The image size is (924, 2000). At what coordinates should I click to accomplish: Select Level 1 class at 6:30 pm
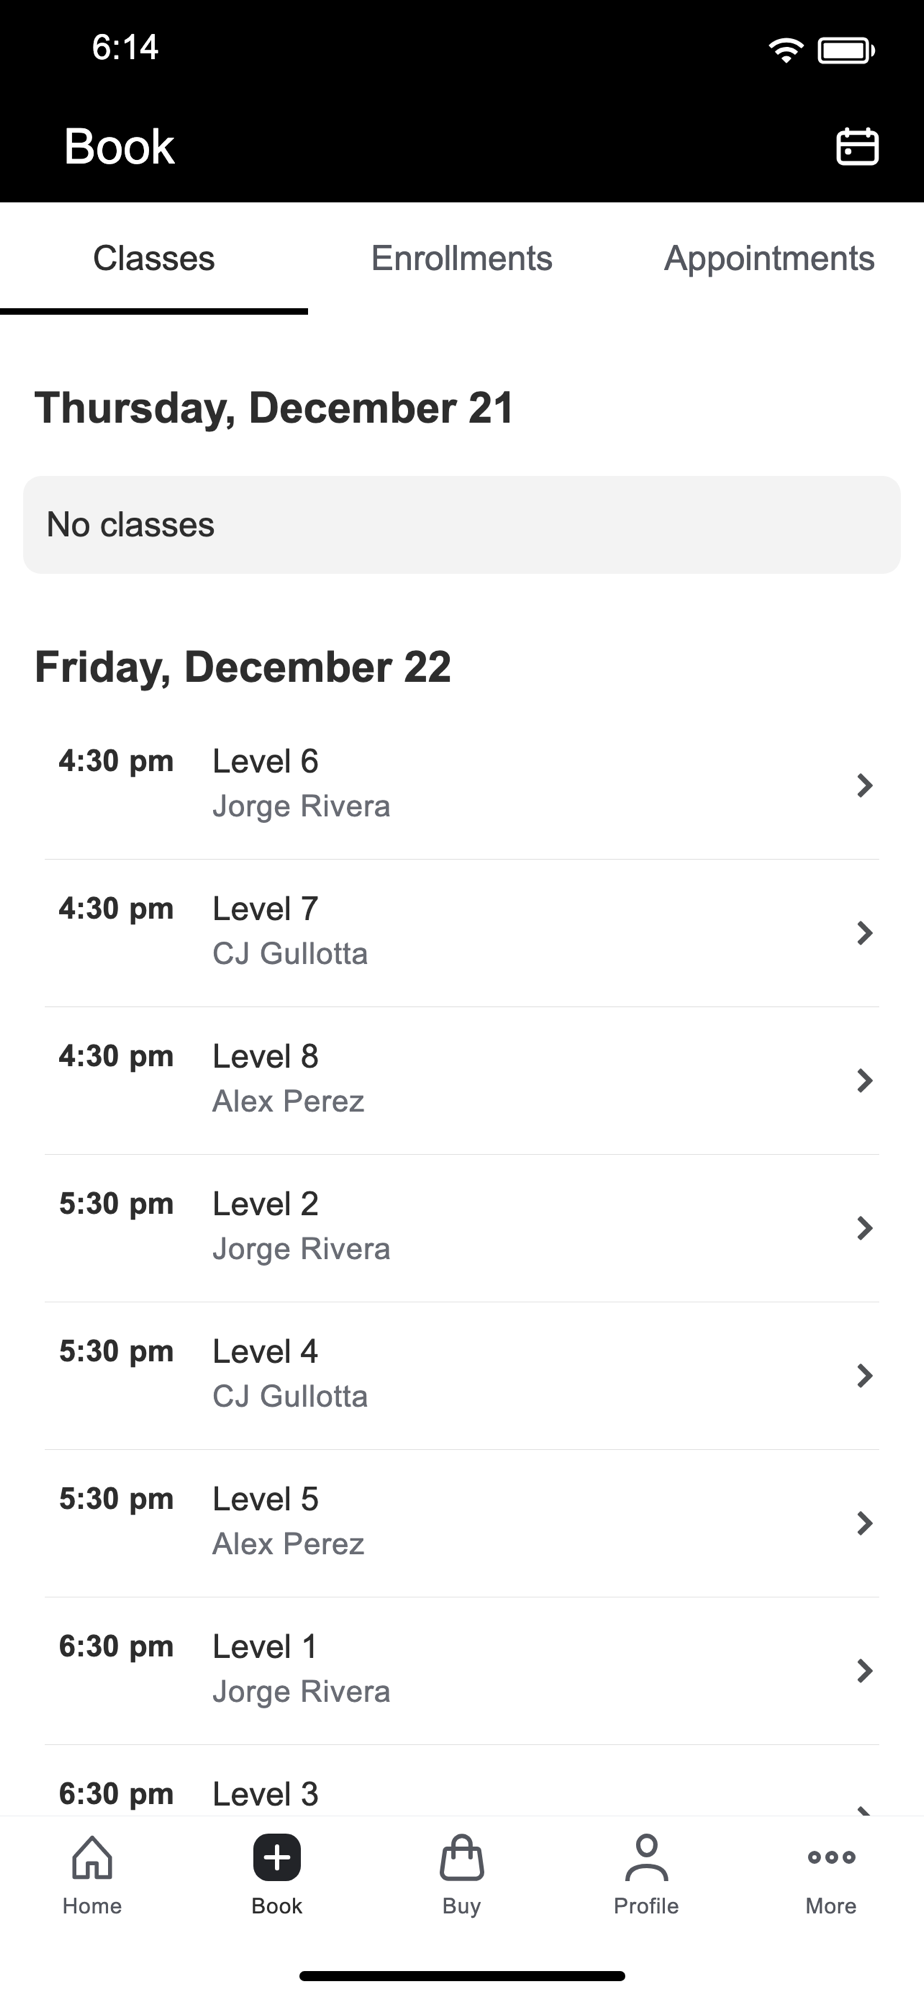click(x=460, y=1670)
